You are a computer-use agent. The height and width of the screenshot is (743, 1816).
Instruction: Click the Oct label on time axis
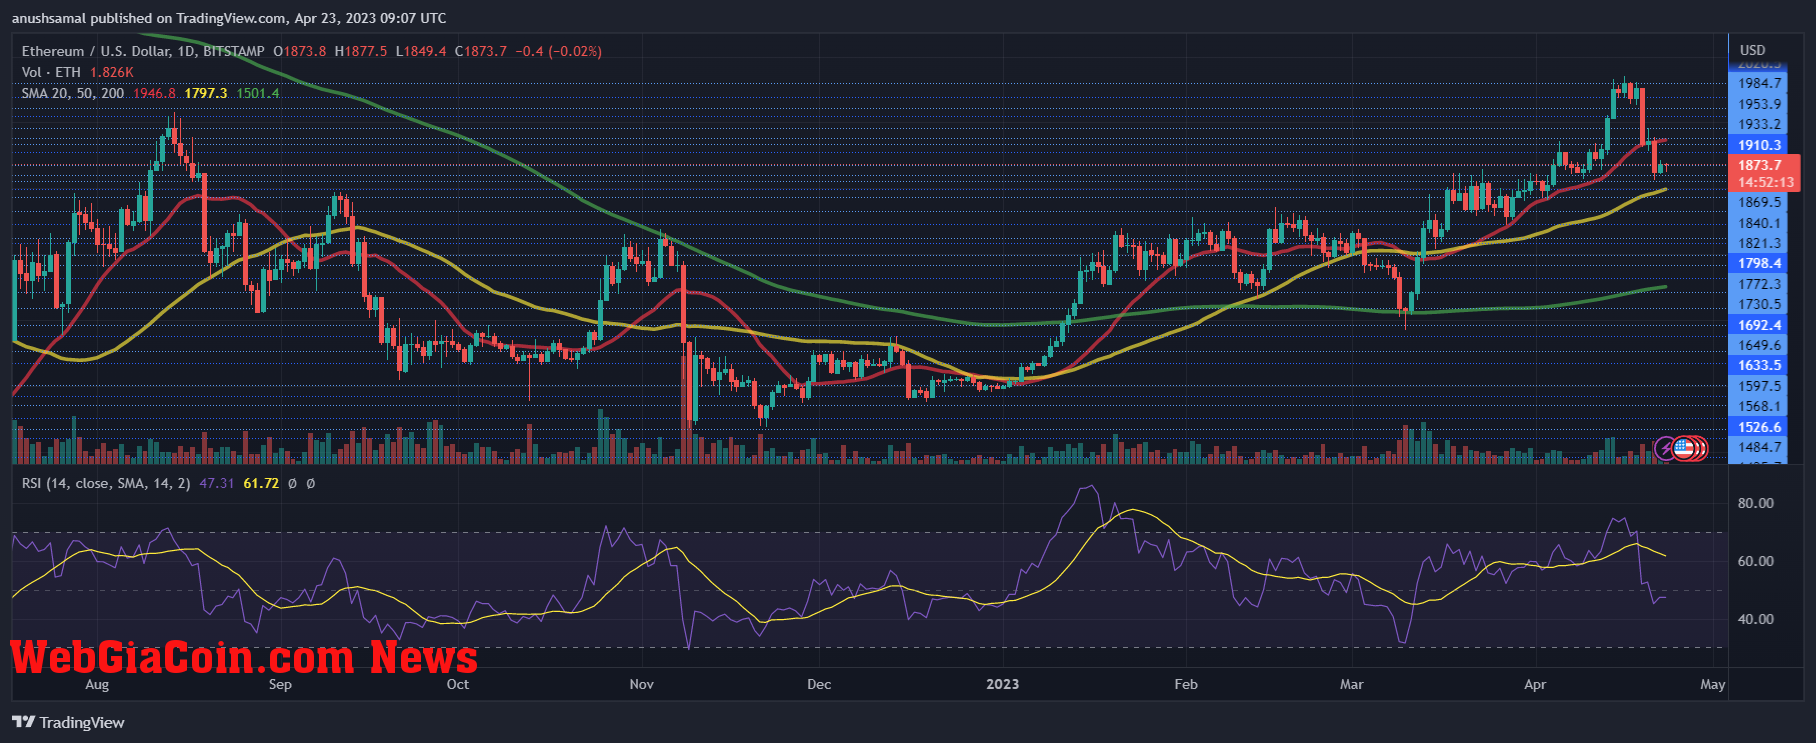click(x=458, y=684)
